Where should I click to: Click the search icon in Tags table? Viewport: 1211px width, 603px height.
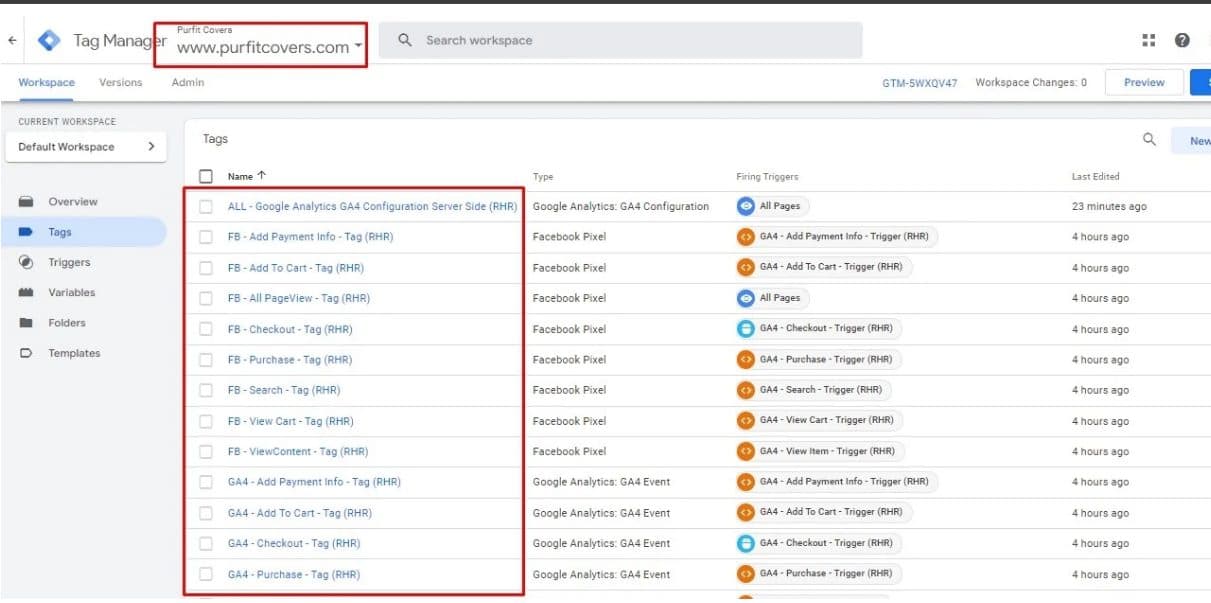point(1150,140)
